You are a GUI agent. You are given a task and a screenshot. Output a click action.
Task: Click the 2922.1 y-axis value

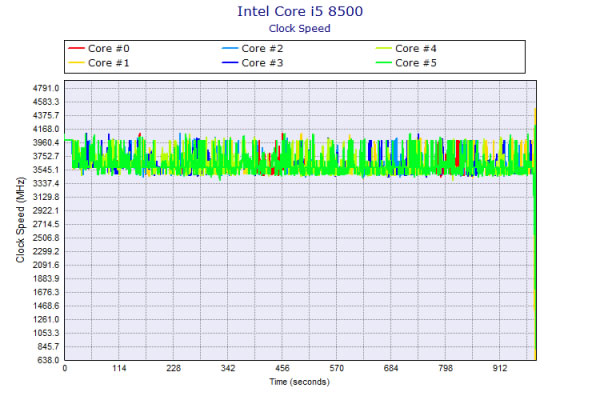pos(46,211)
